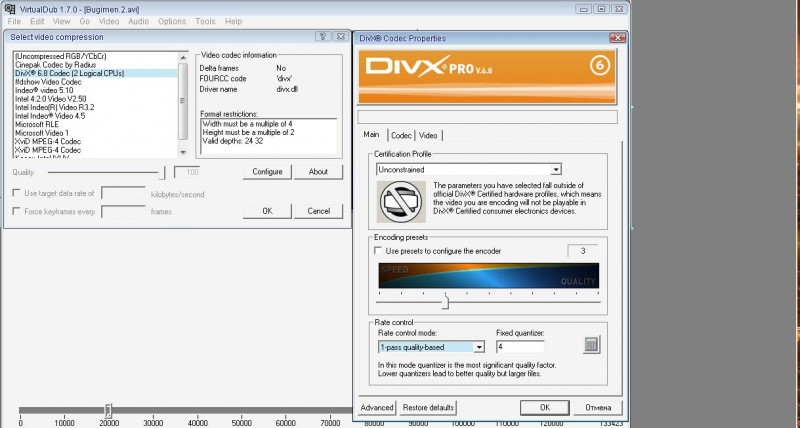The height and width of the screenshot is (428, 800).
Task: Click the Fixed quantizer input field
Action: pos(520,347)
